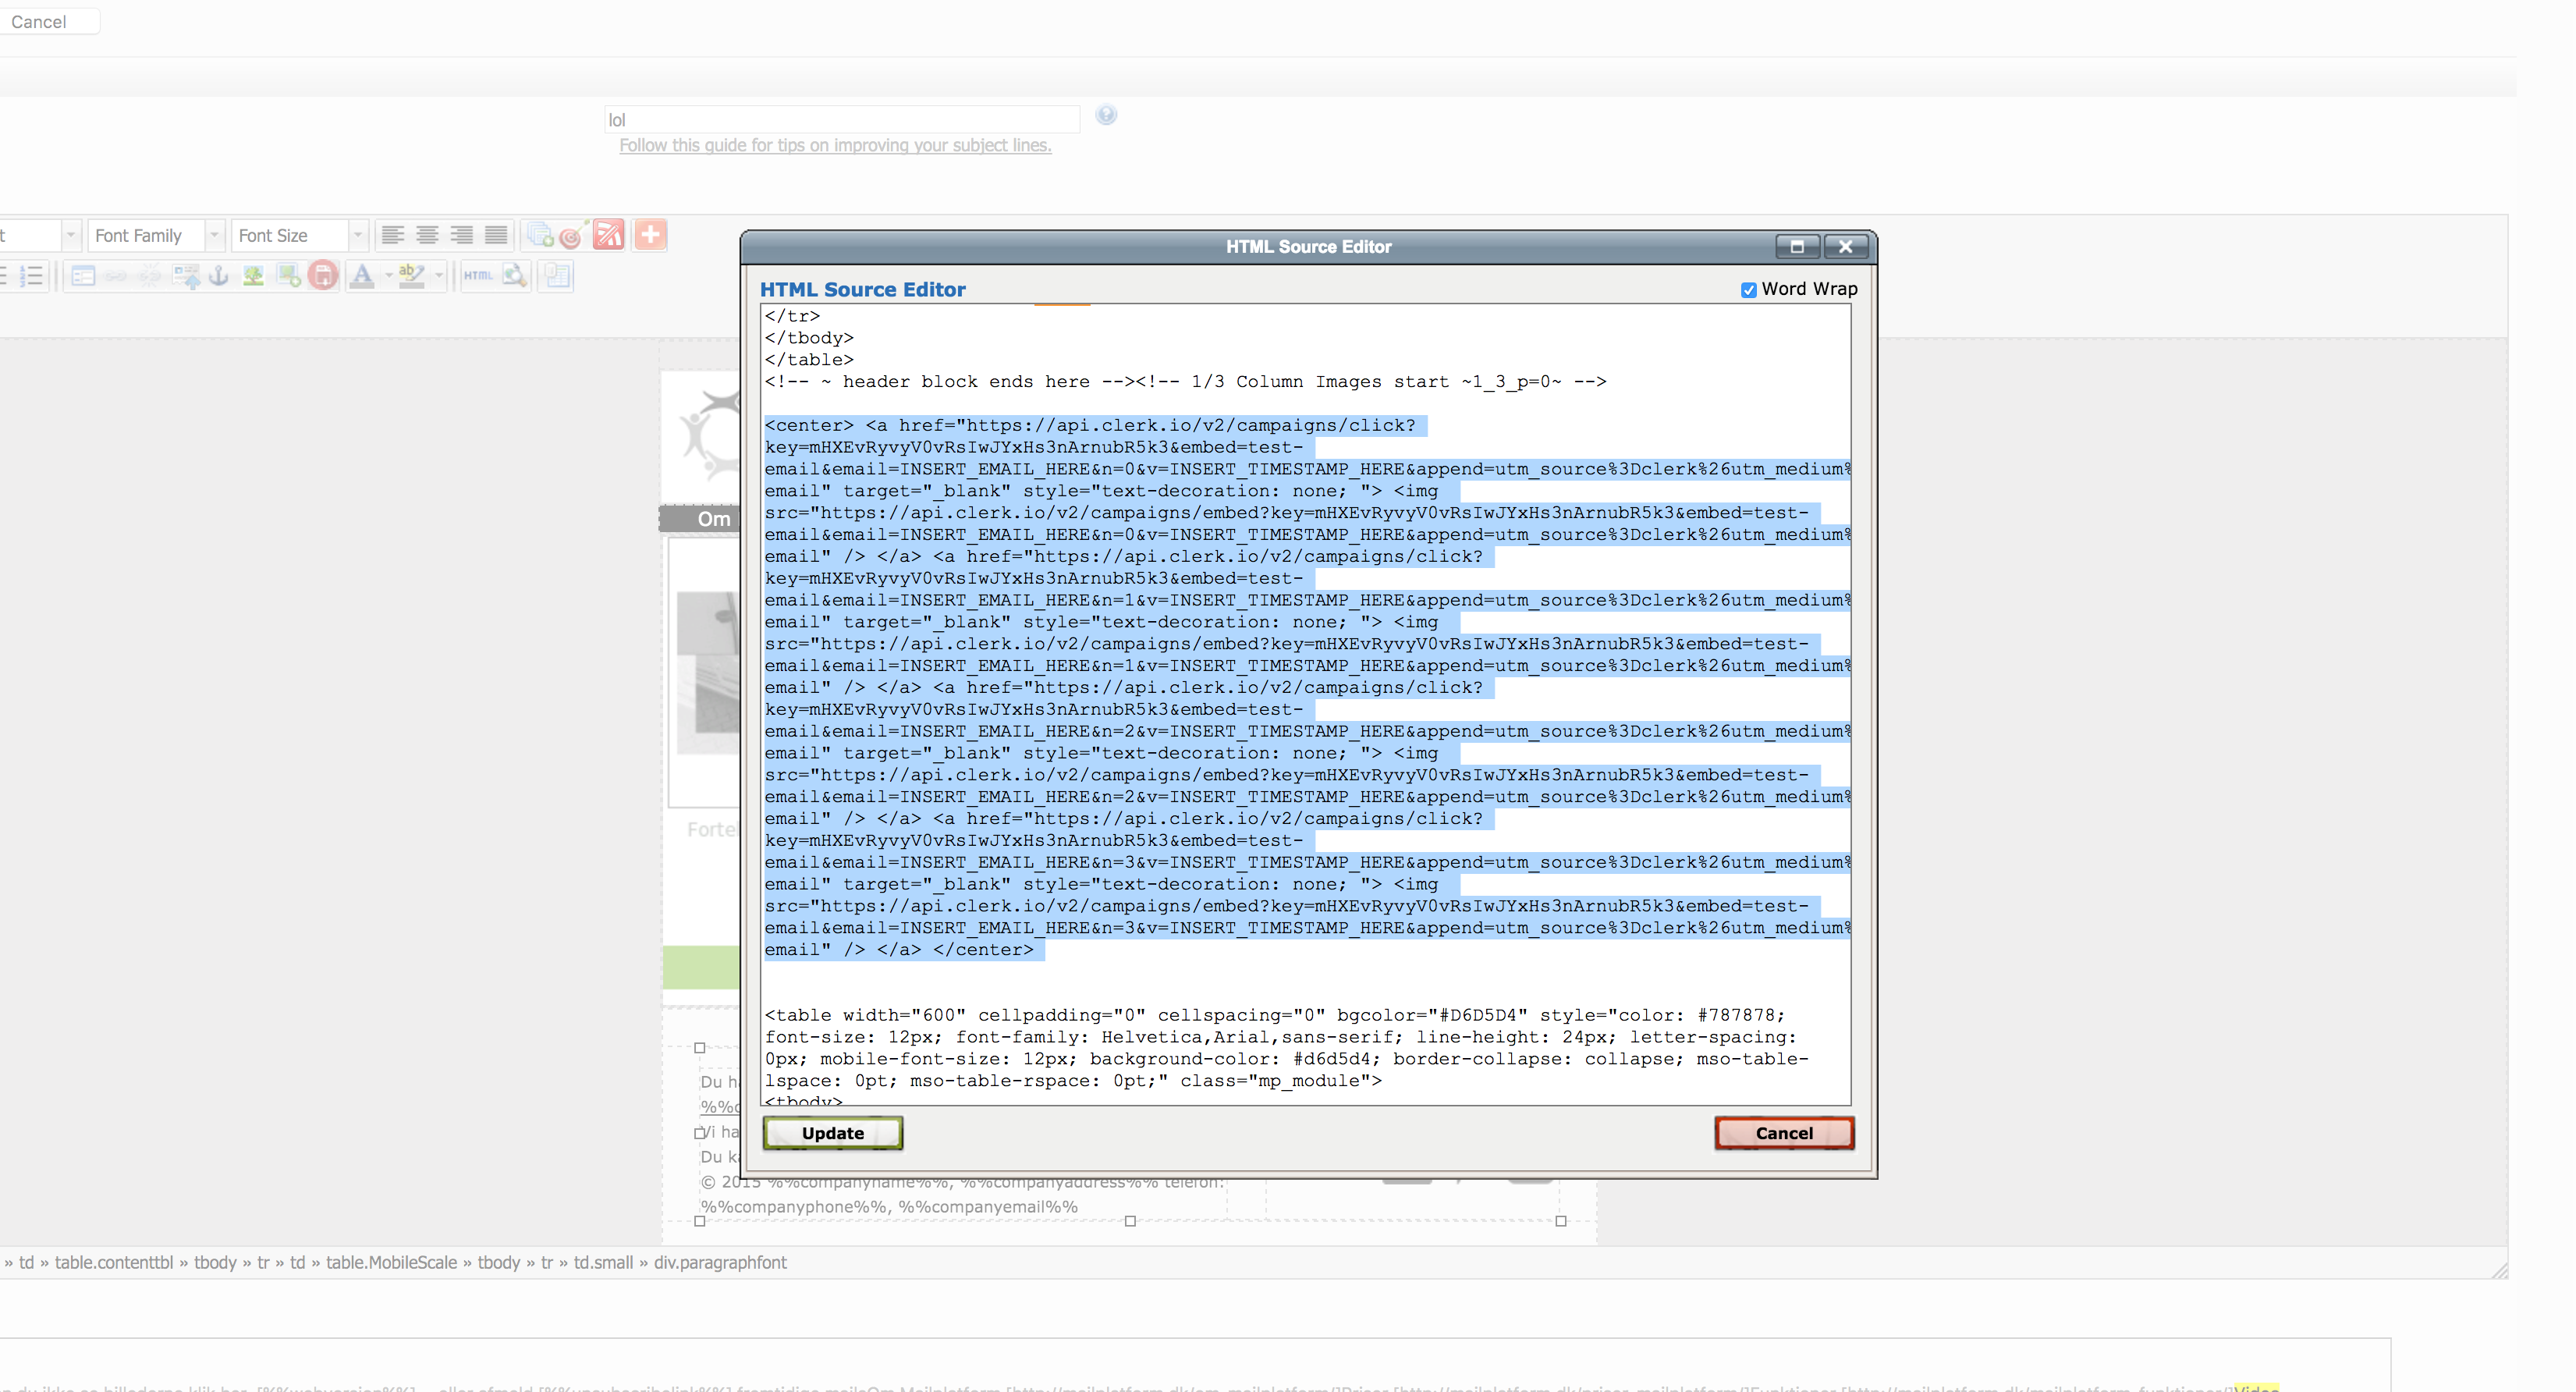Click the numbered list icon

32,276
